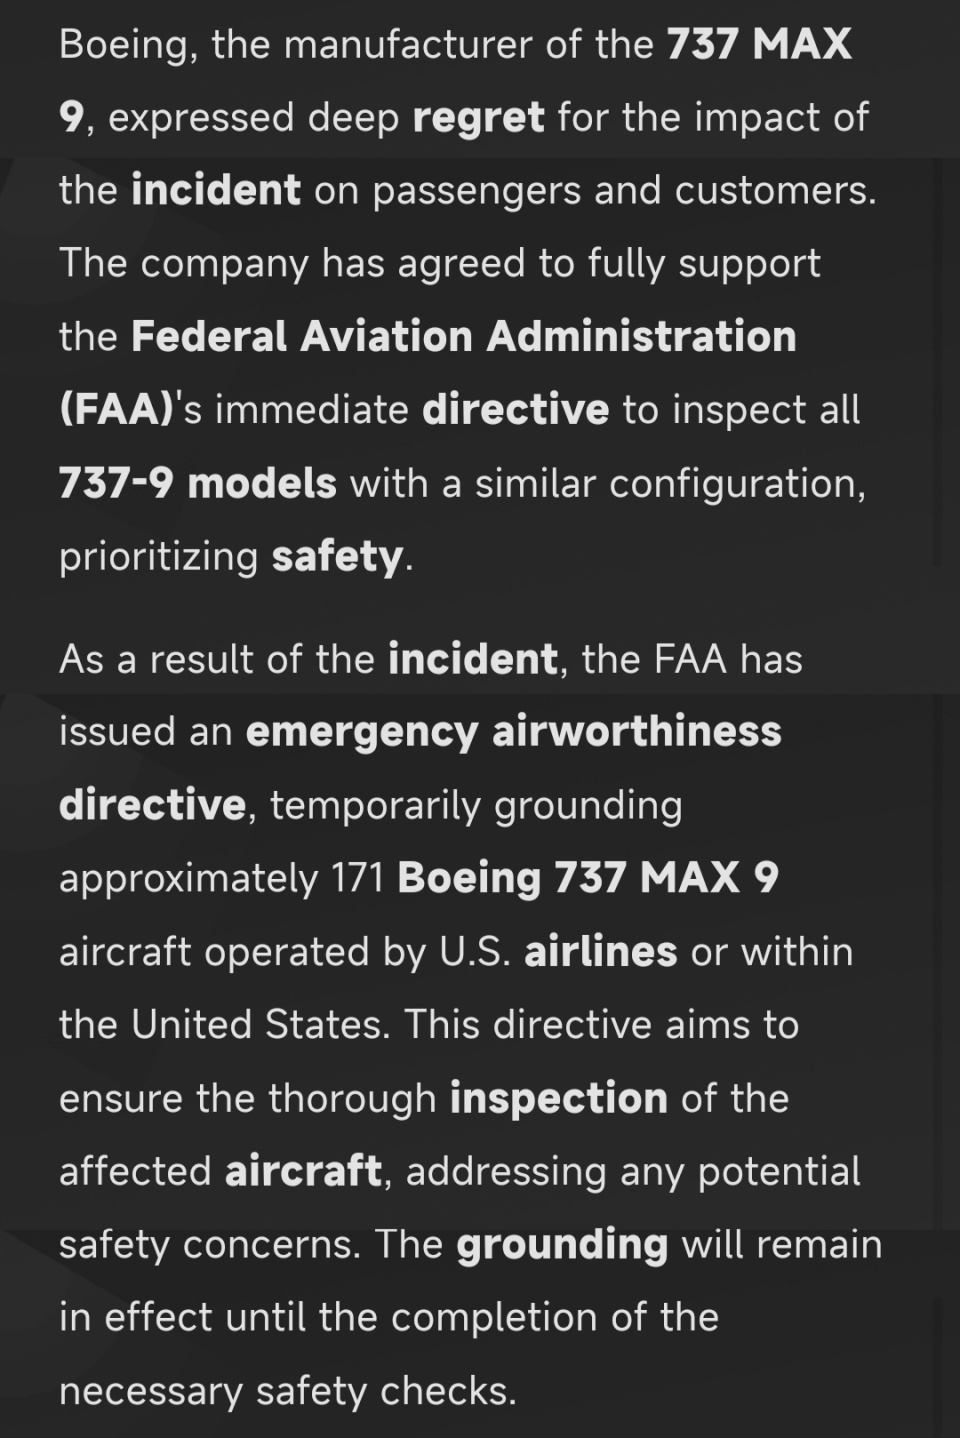Image resolution: width=960 pixels, height=1438 pixels.
Task: Click the bold word 'safety' after prioritizing
Action: [x=338, y=557]
